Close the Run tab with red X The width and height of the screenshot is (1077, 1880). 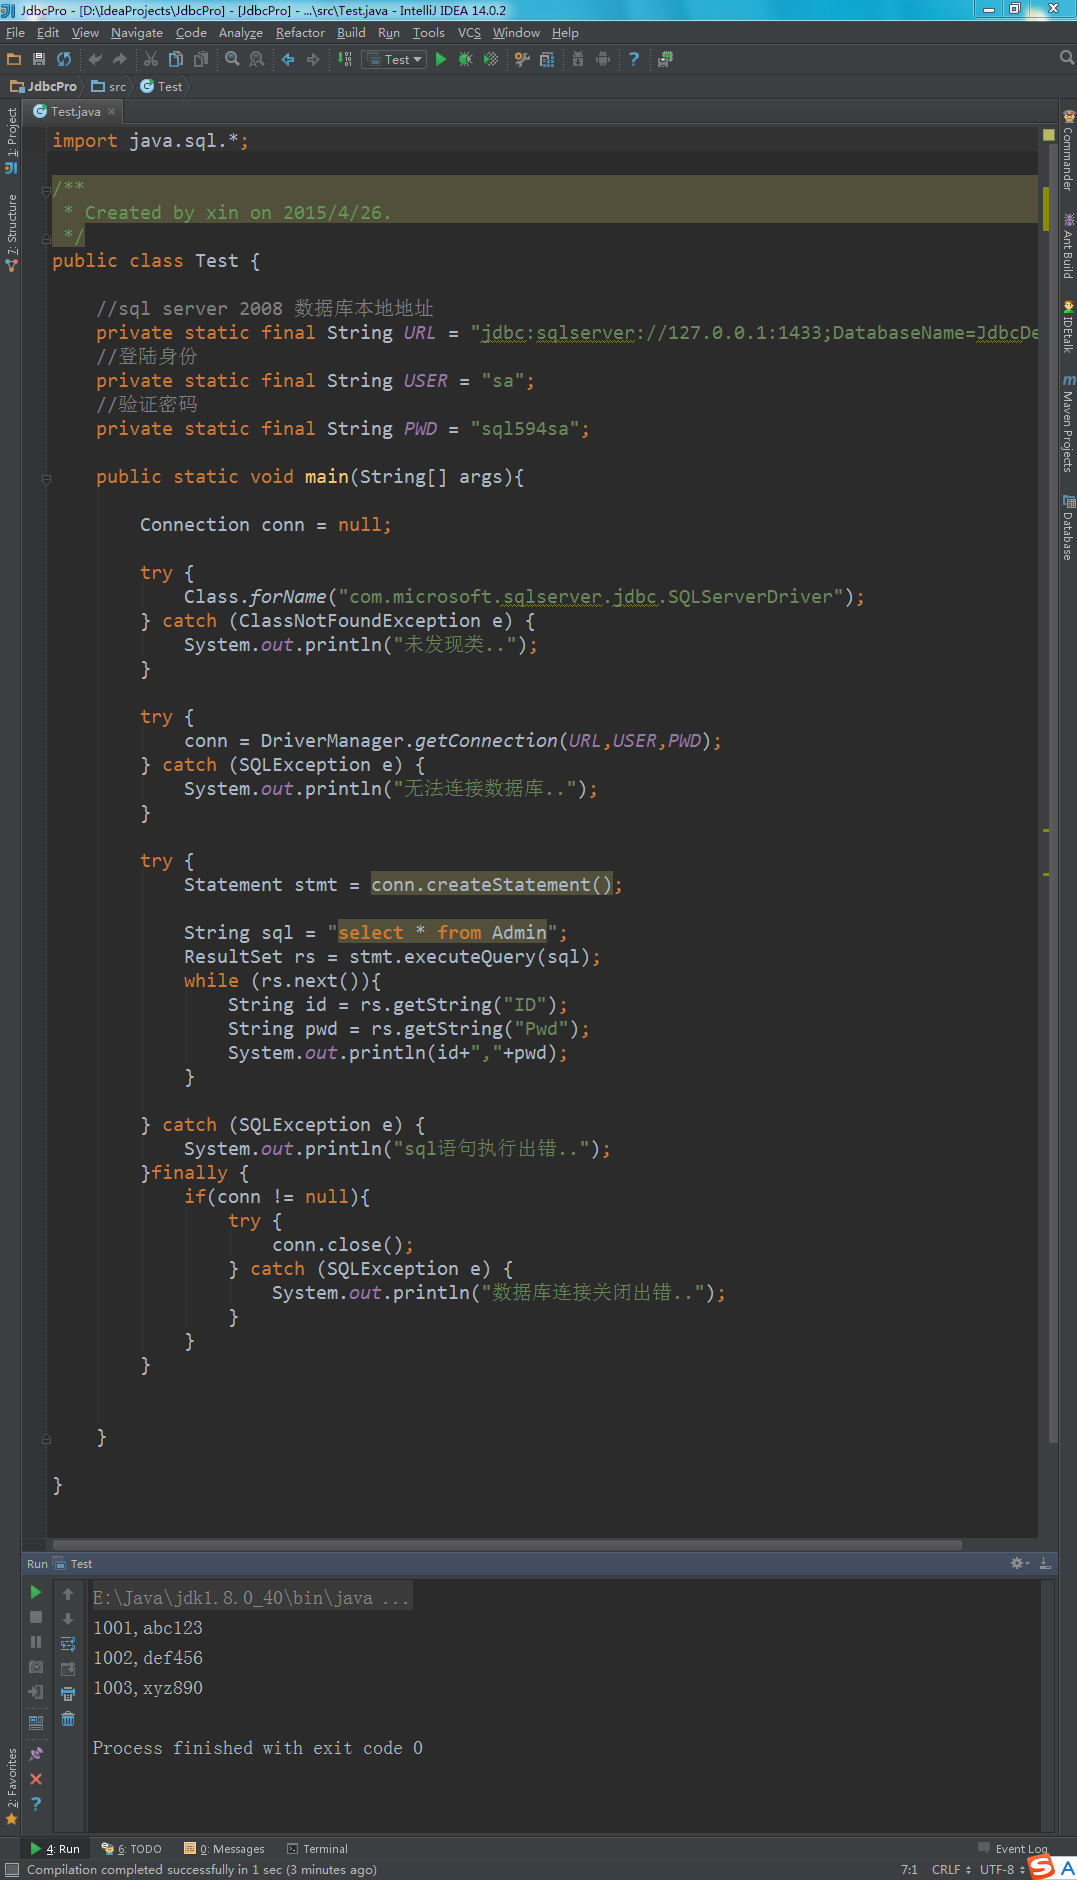[36, 1779]
